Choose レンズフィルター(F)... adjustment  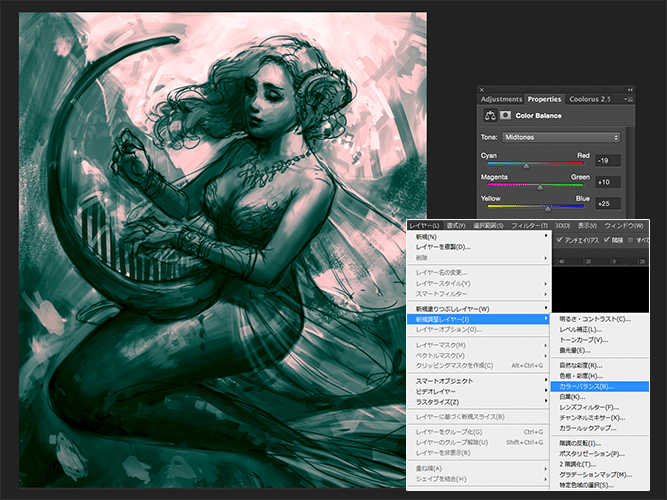[x=600, y=408]
